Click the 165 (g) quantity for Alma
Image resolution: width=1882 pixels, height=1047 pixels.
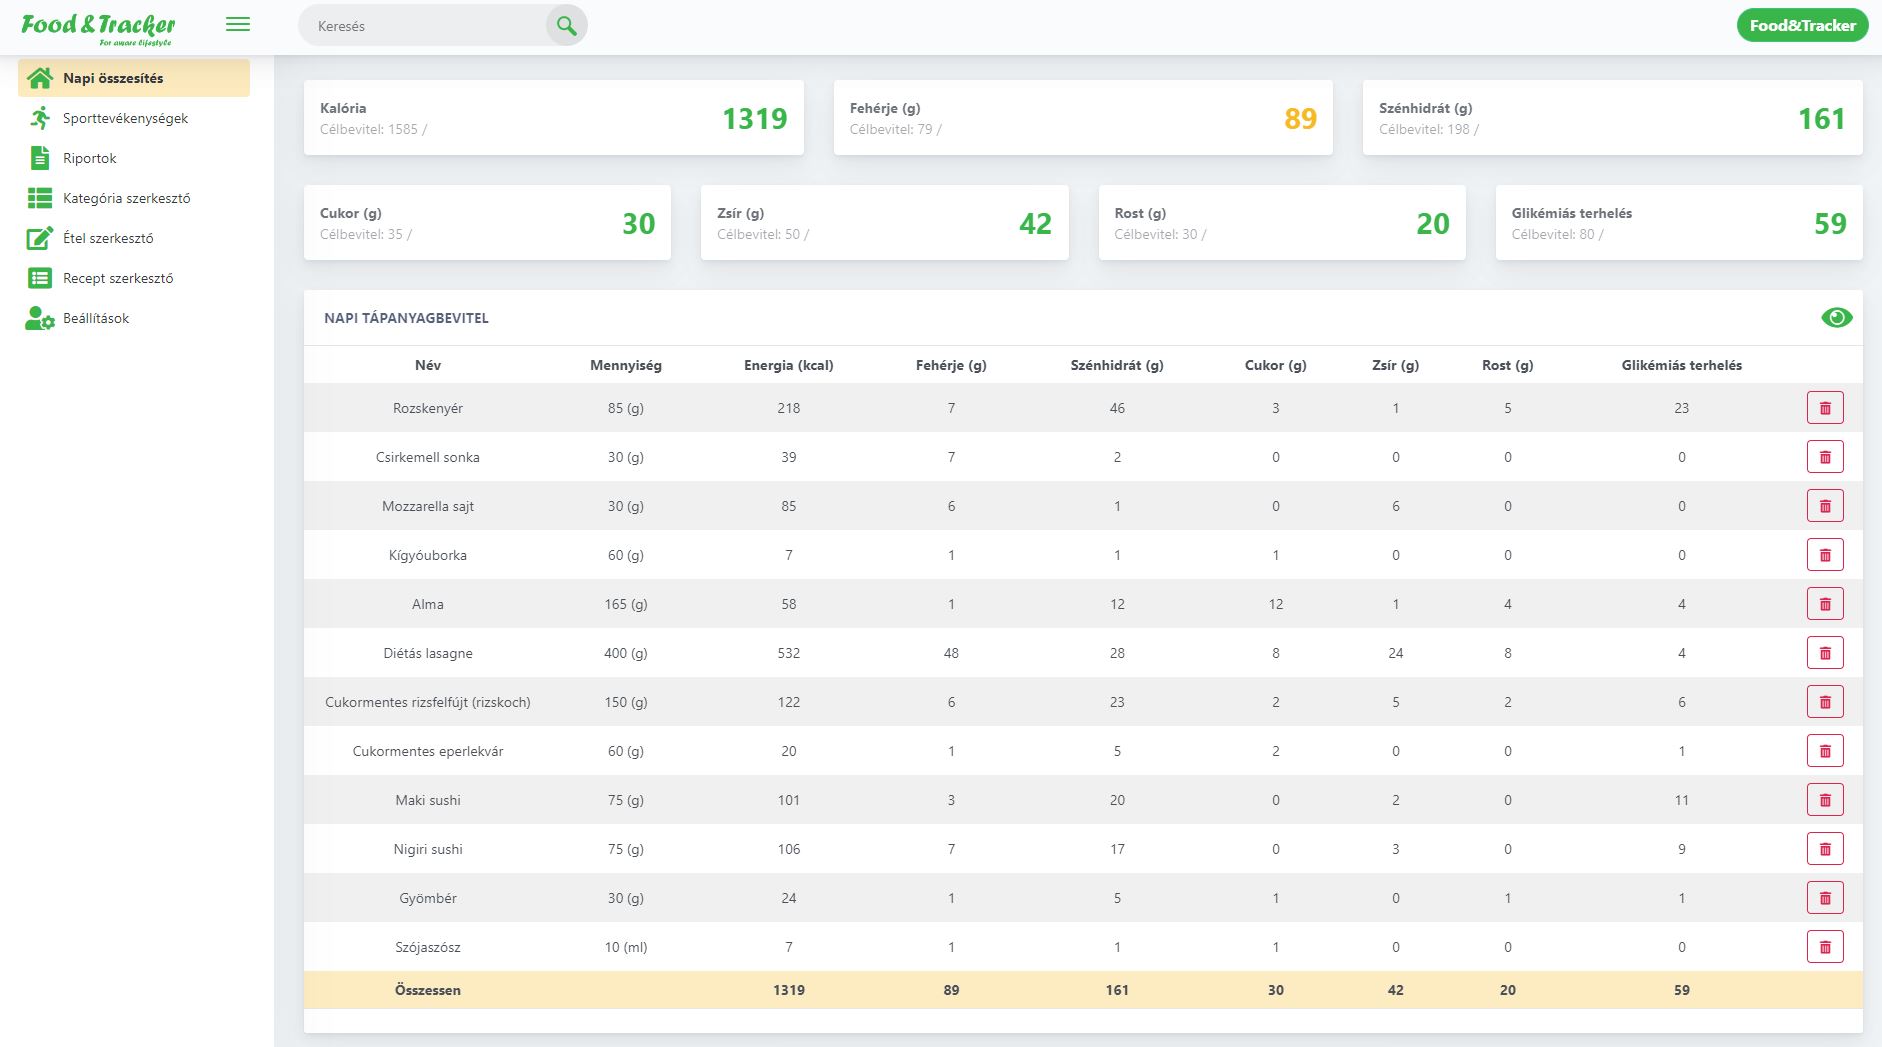point(626,604)
